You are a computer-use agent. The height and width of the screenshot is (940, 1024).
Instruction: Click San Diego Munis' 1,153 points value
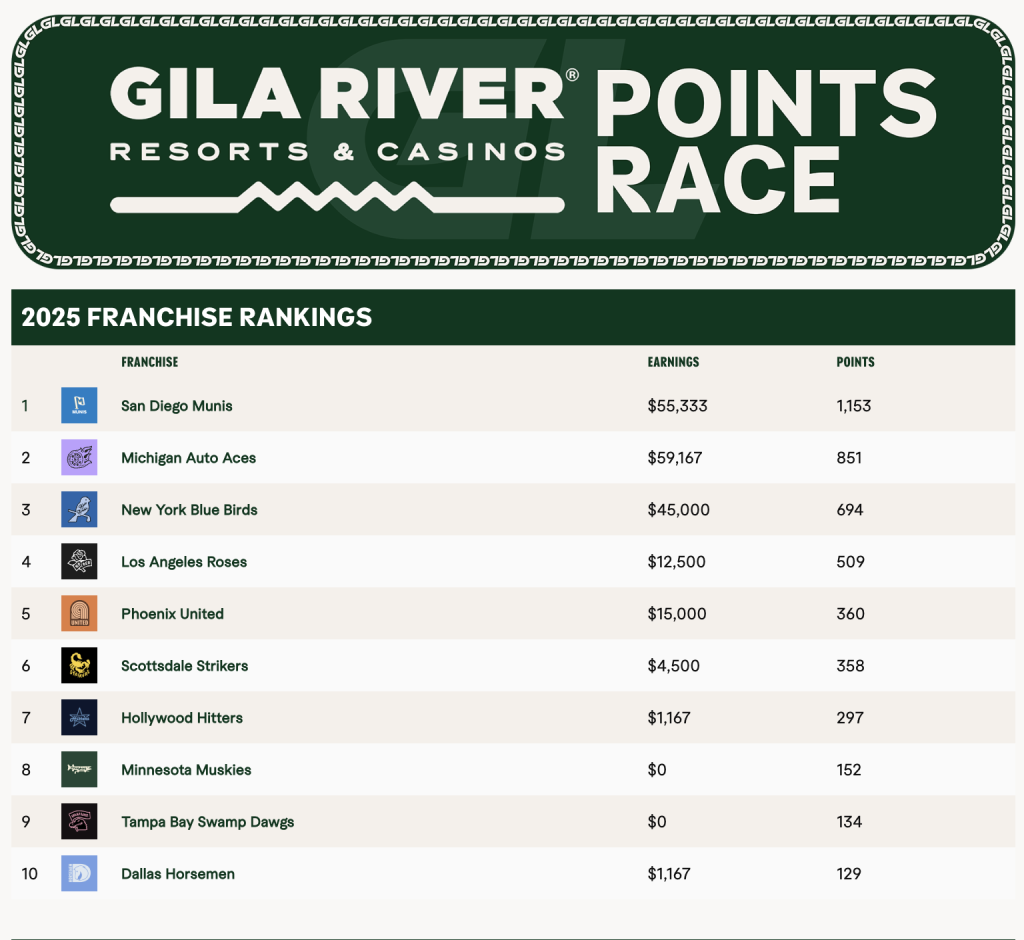click(x=853, y=406)
